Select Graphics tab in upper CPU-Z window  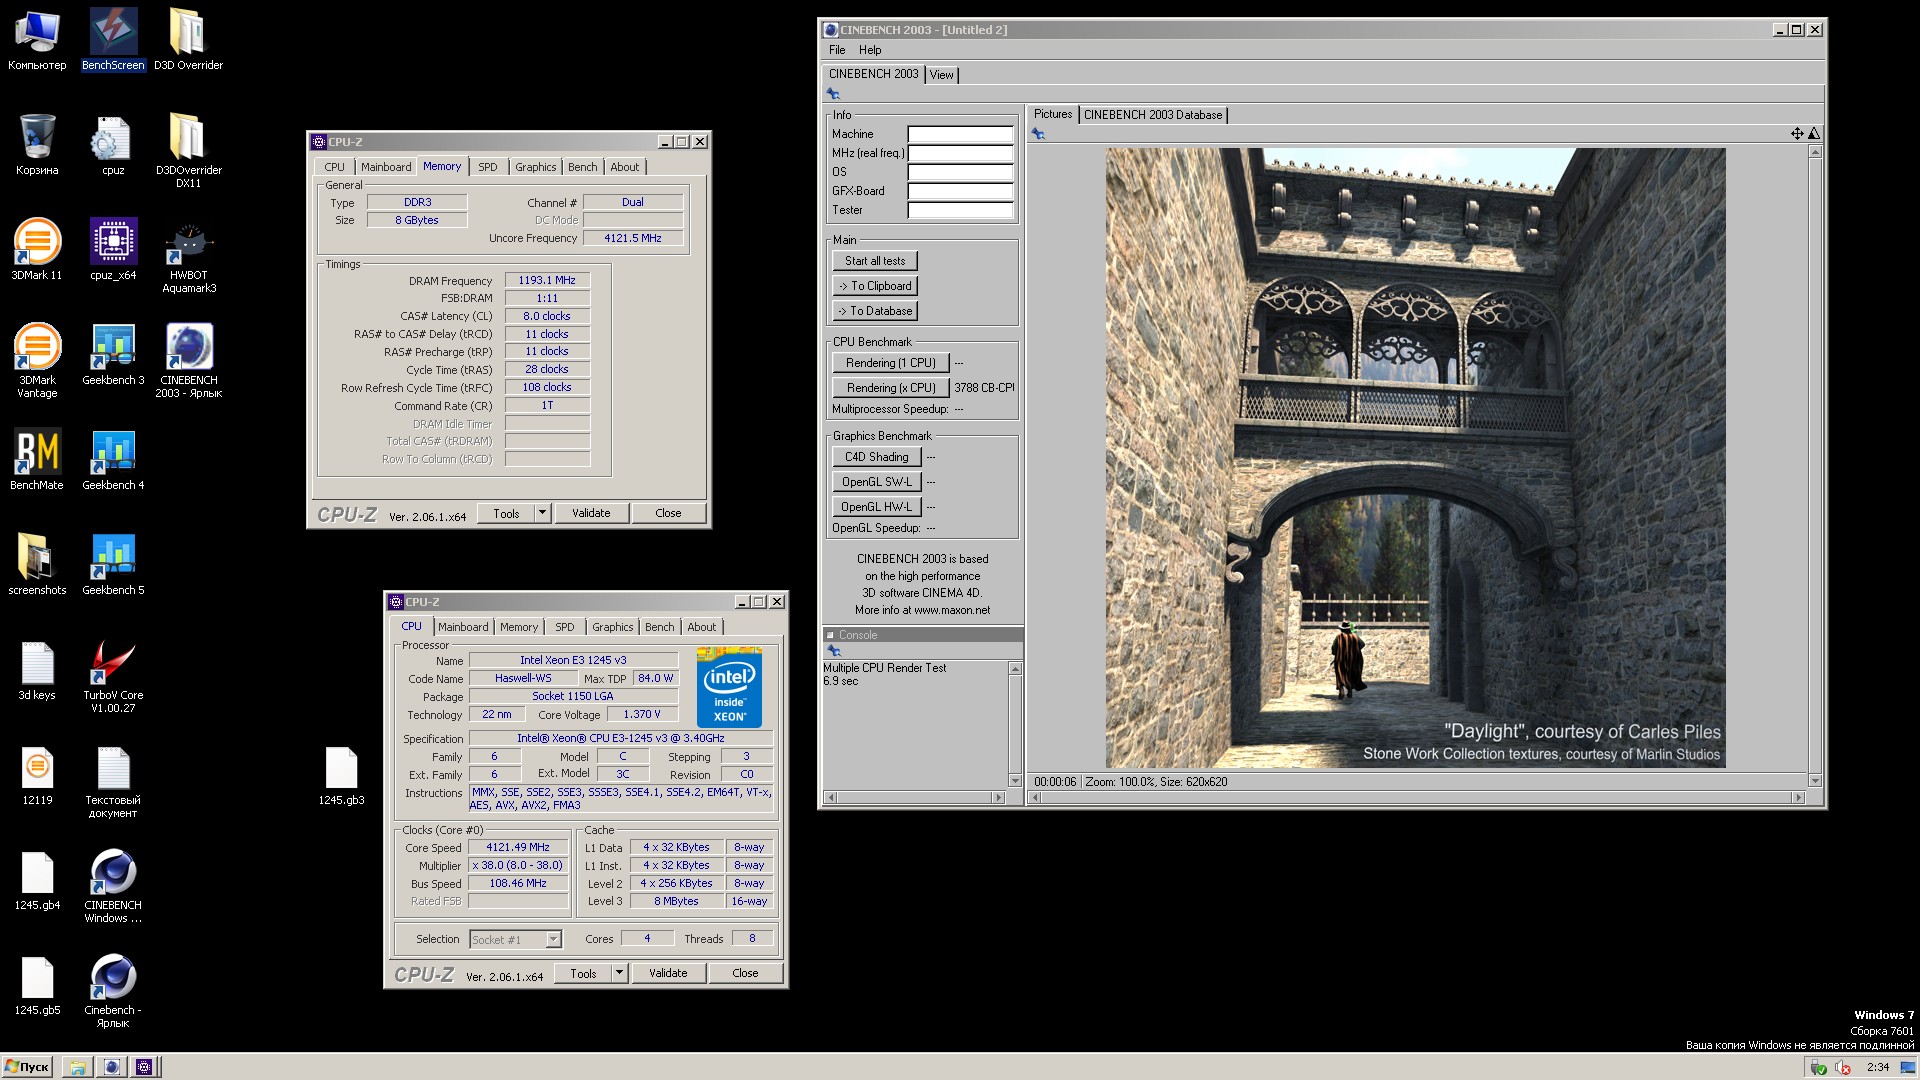(536, 167)
